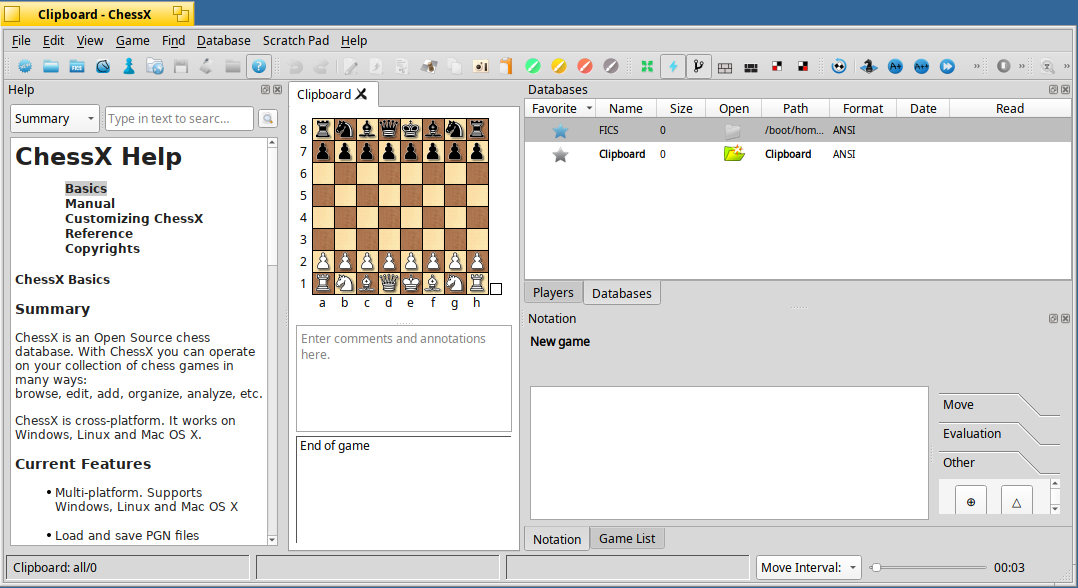Open the Database menu
Screen dimensions: 1078x588
[x=223, y=41]
